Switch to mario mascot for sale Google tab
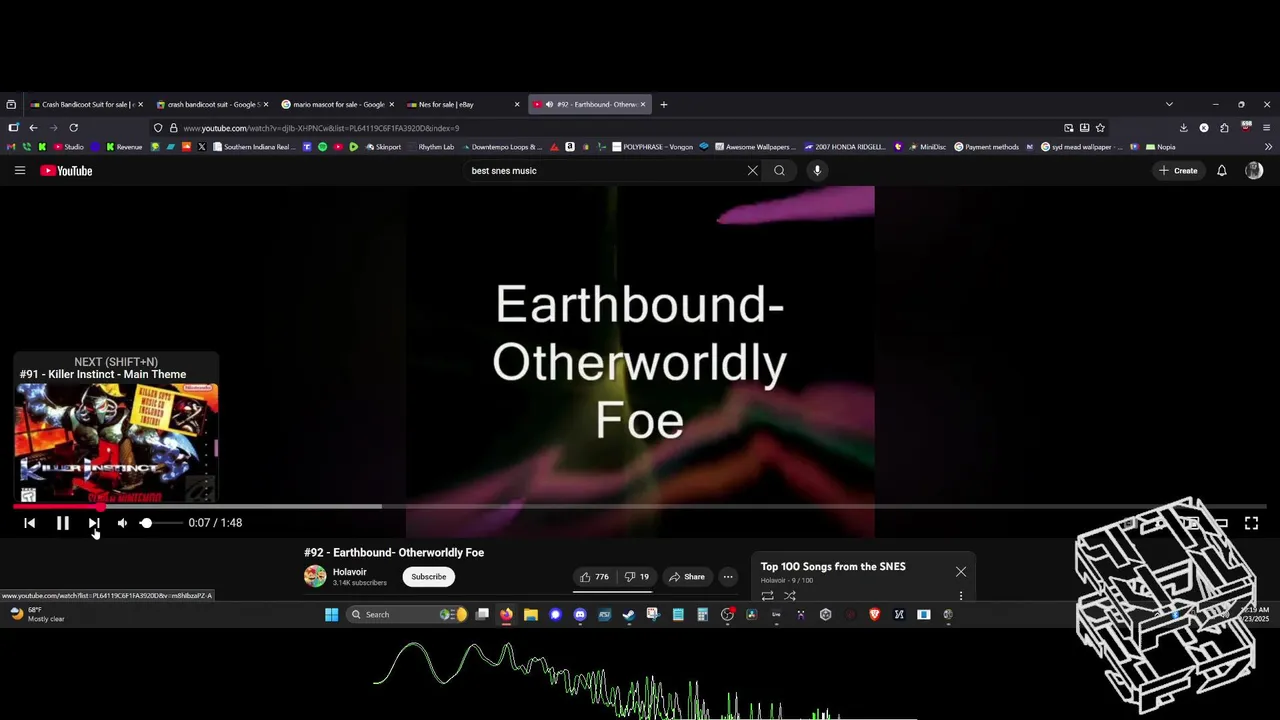Image resolution: width=1280 pixels, height=720 pixels. click(336, 104)
